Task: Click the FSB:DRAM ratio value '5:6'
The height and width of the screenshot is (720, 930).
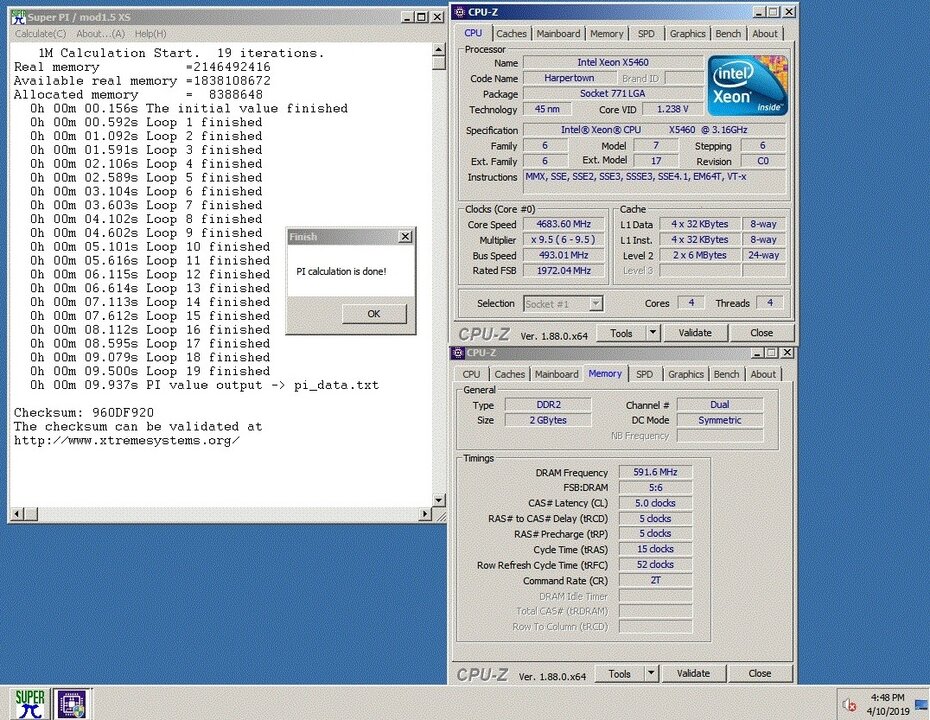Action: pos(655,488)
